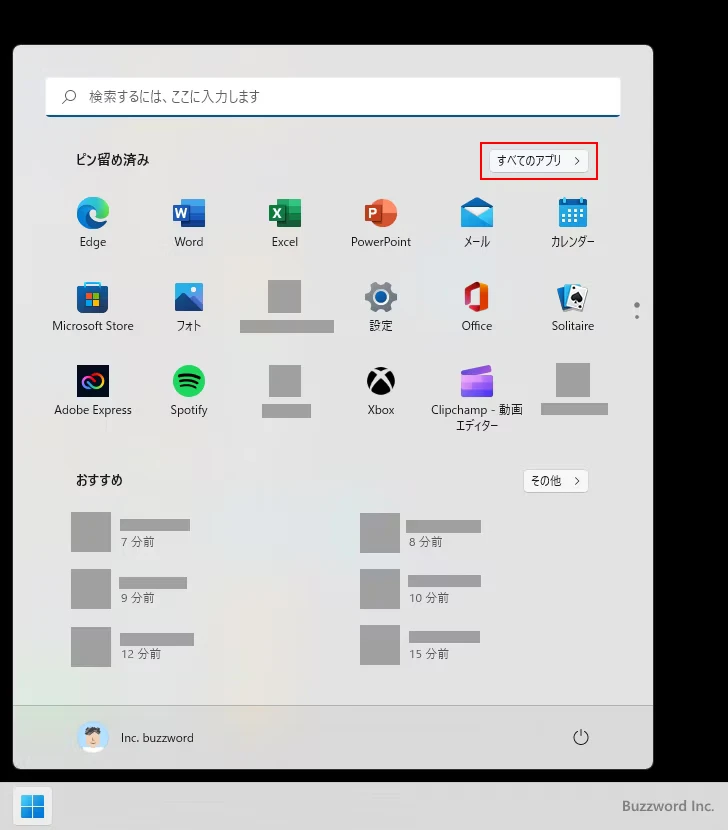Expand recommended items via その他 button
This screenshot has width=728, height=830.
click(x=555, y=481)
